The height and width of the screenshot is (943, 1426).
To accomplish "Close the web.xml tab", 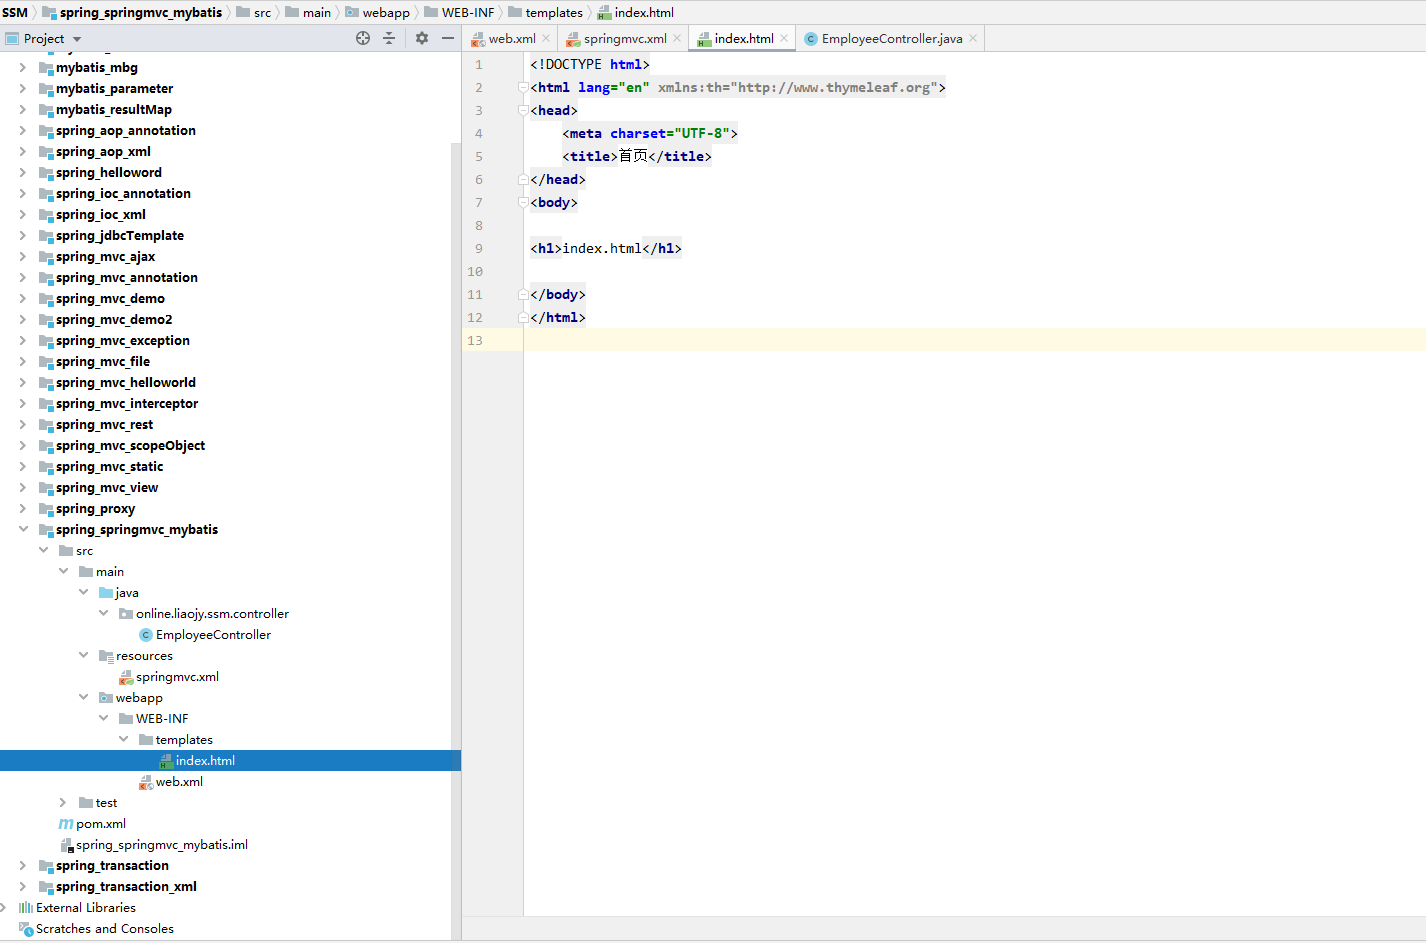I will tap(546, 39).
